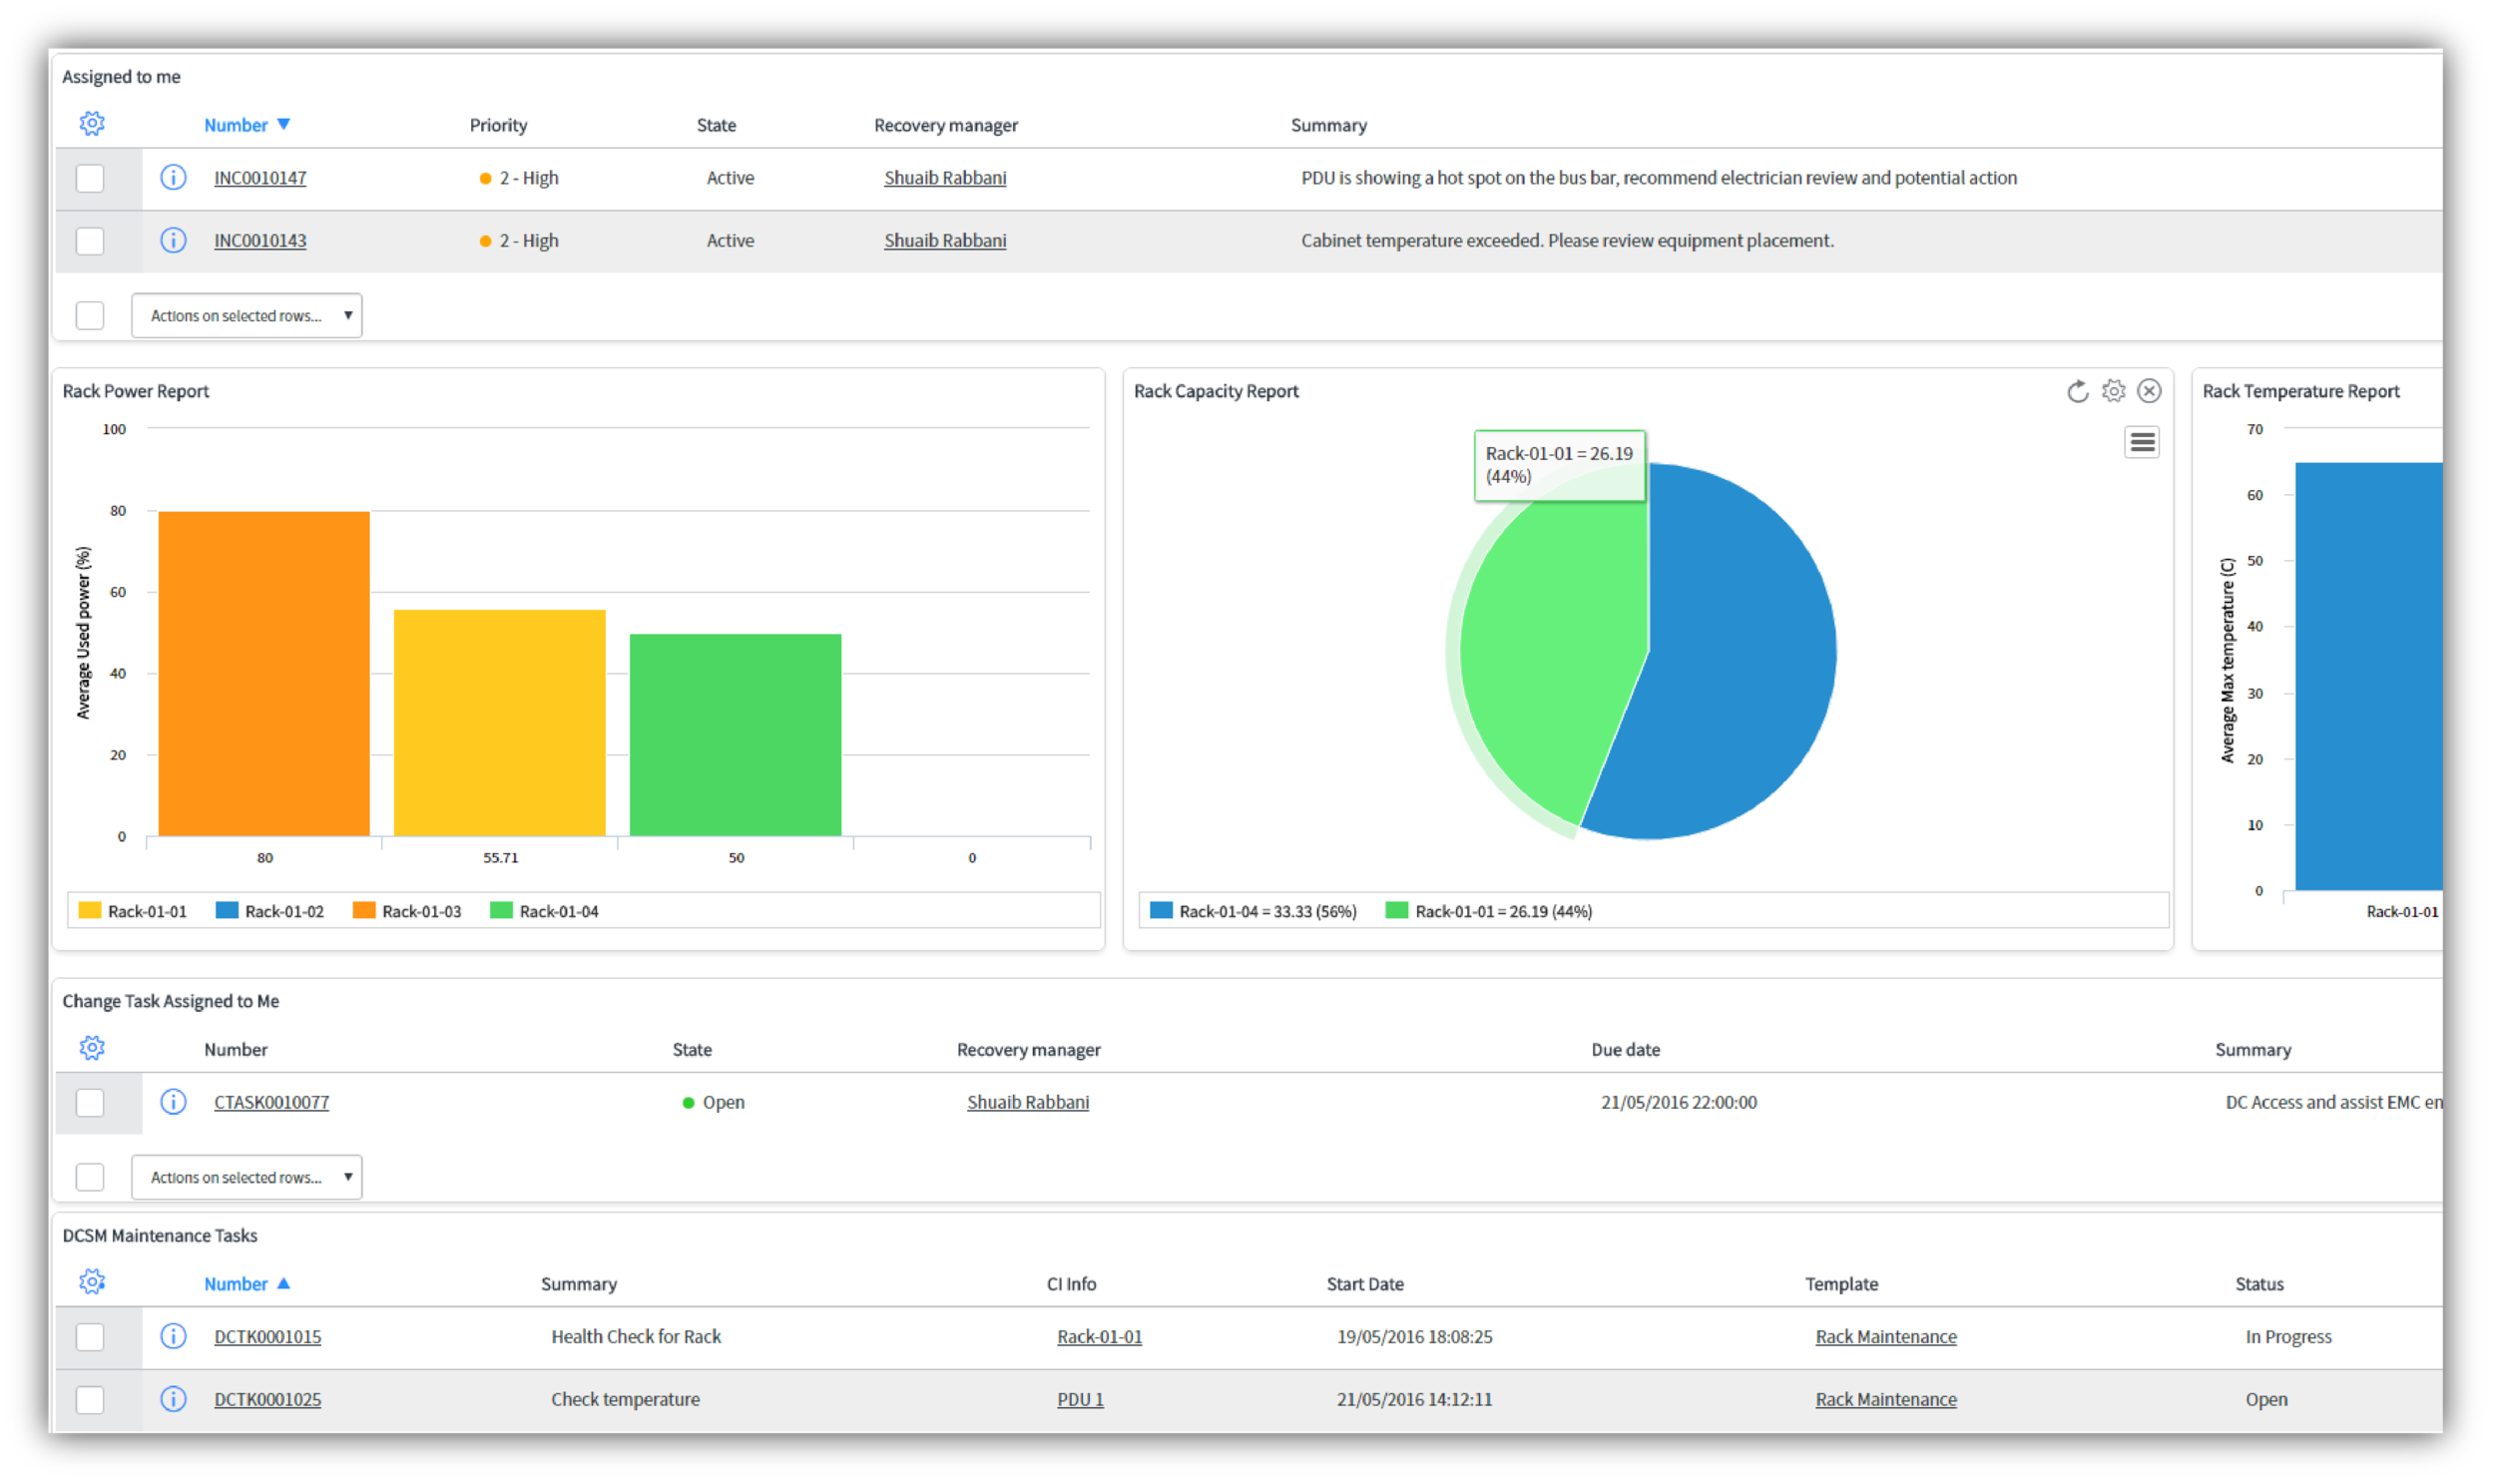Show info preview for CTASK0010077

[173, 1102]
